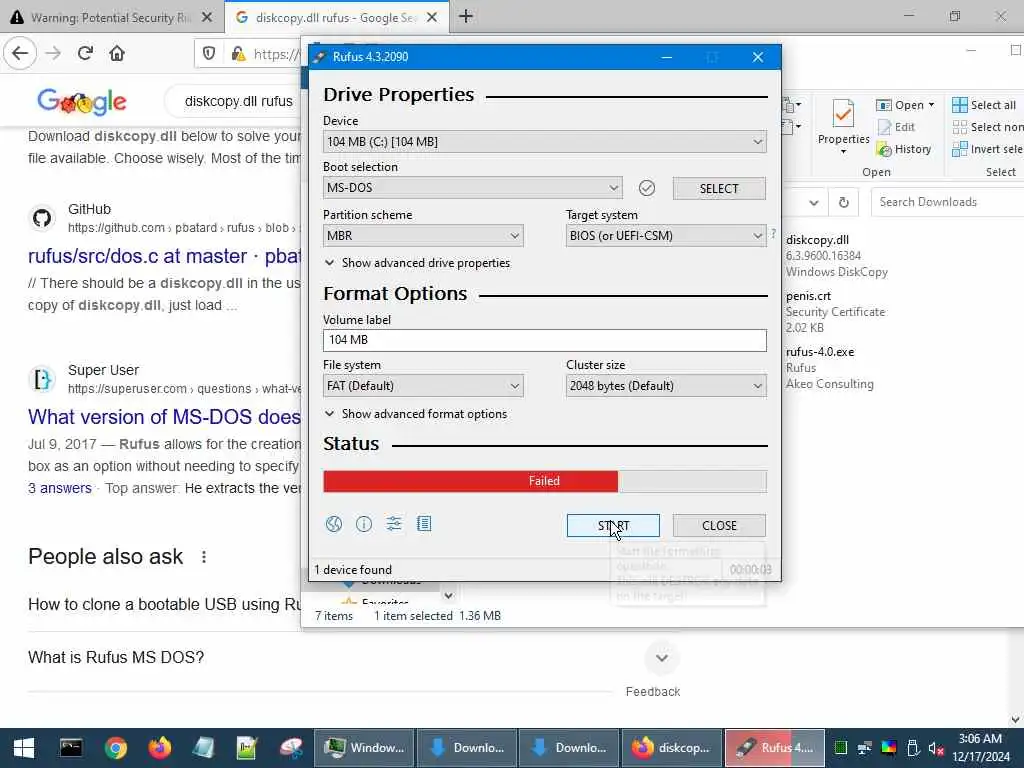Viewport: 1024px width, 768px height.
Task: Refresh the Explorer Downloads folder
Action: click(x=843, y=202)
